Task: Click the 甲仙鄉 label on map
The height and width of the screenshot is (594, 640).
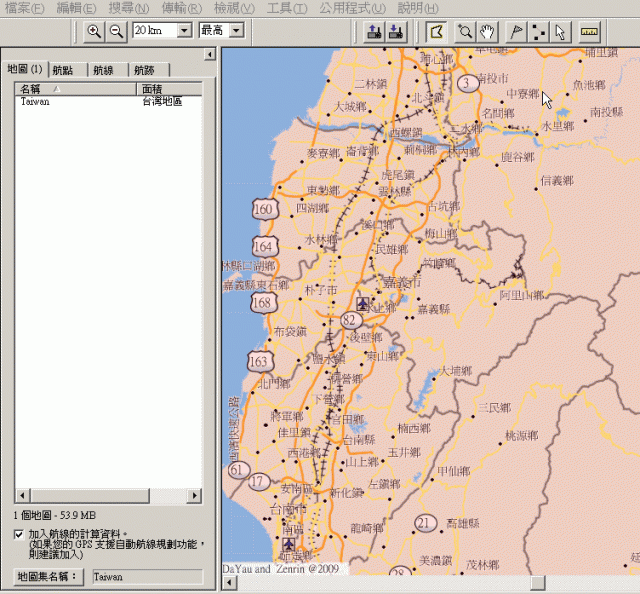Action: (x=453, y=472)
